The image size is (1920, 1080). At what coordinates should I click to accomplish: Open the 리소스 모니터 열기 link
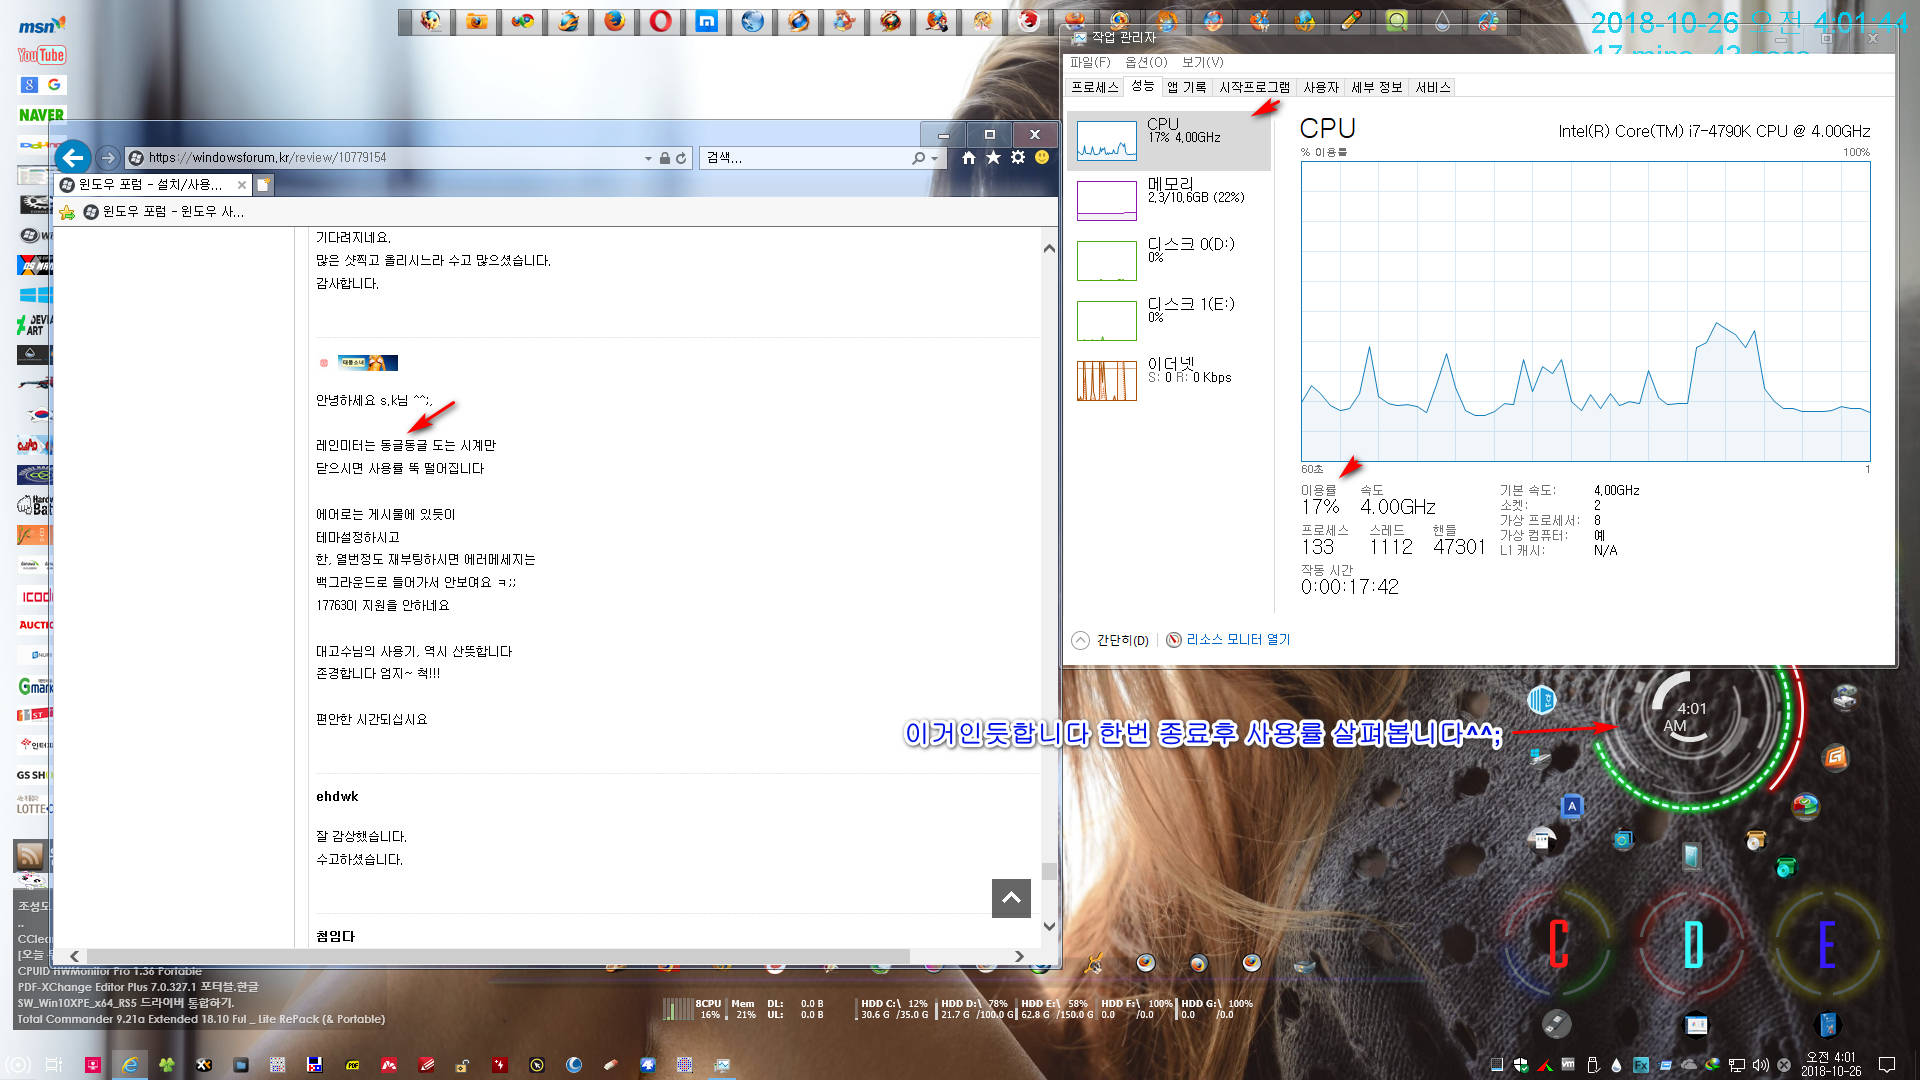coord(1228,640)
